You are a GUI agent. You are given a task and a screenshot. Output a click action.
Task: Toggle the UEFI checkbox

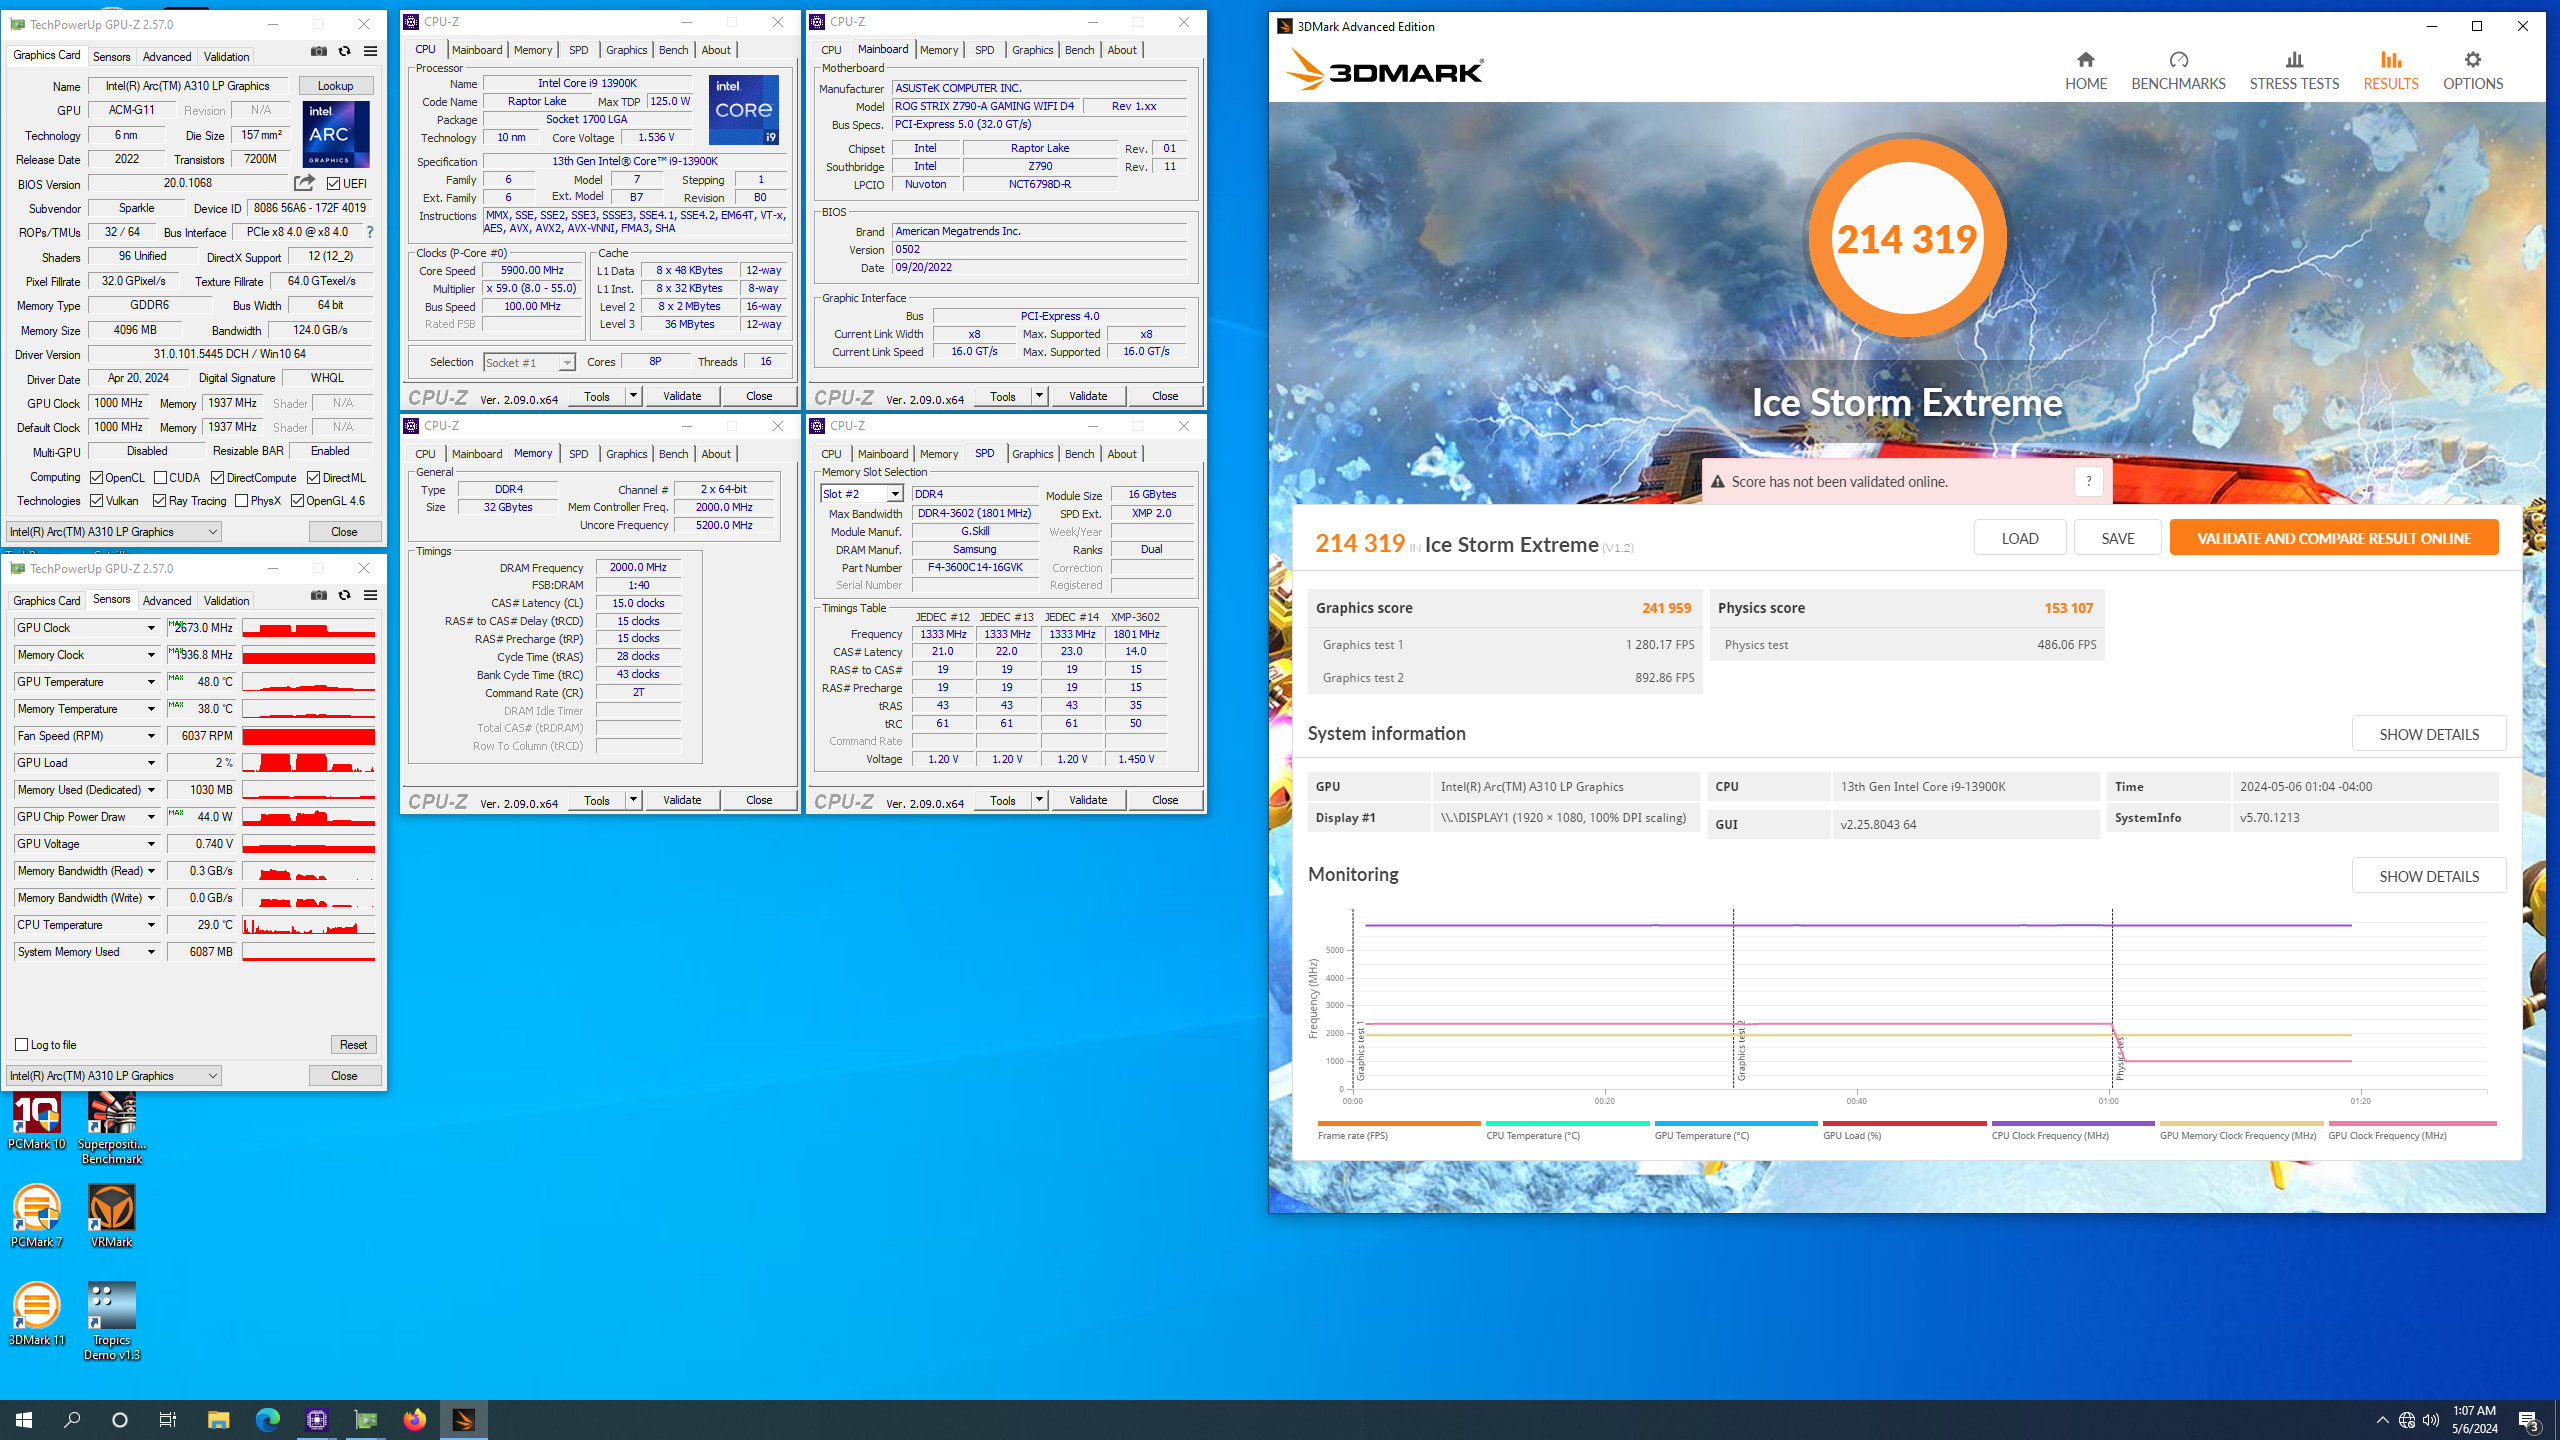334,184
